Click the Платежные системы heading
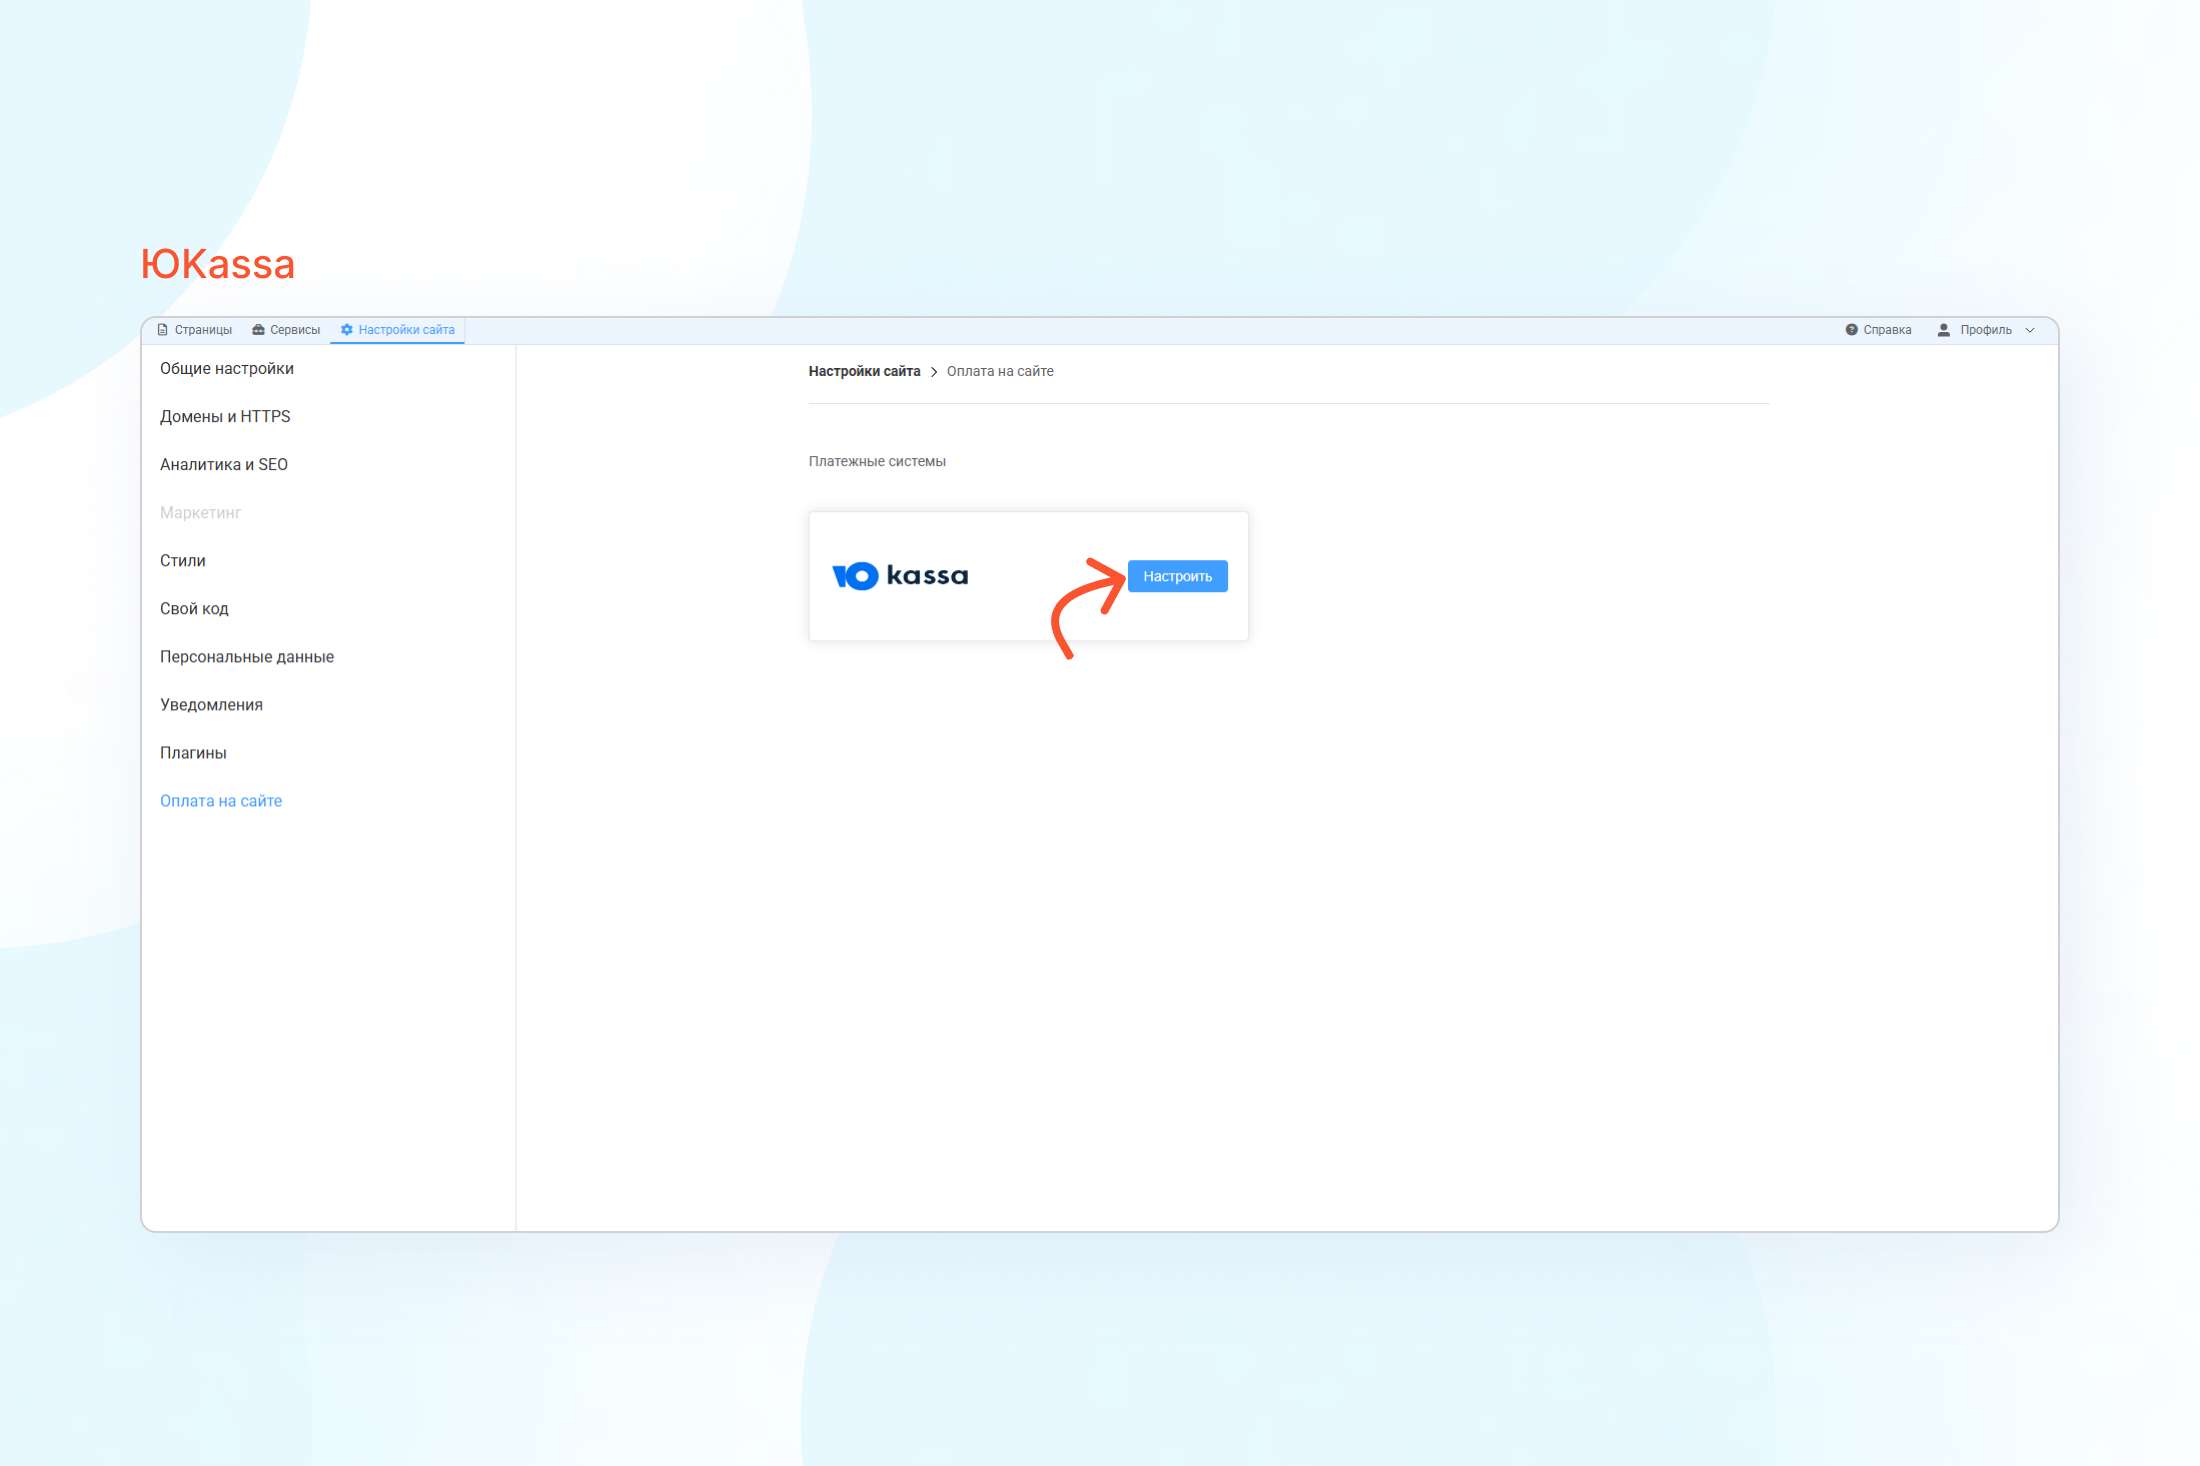The height and width of the screenshot is (1466, 2200). (877, 461)
